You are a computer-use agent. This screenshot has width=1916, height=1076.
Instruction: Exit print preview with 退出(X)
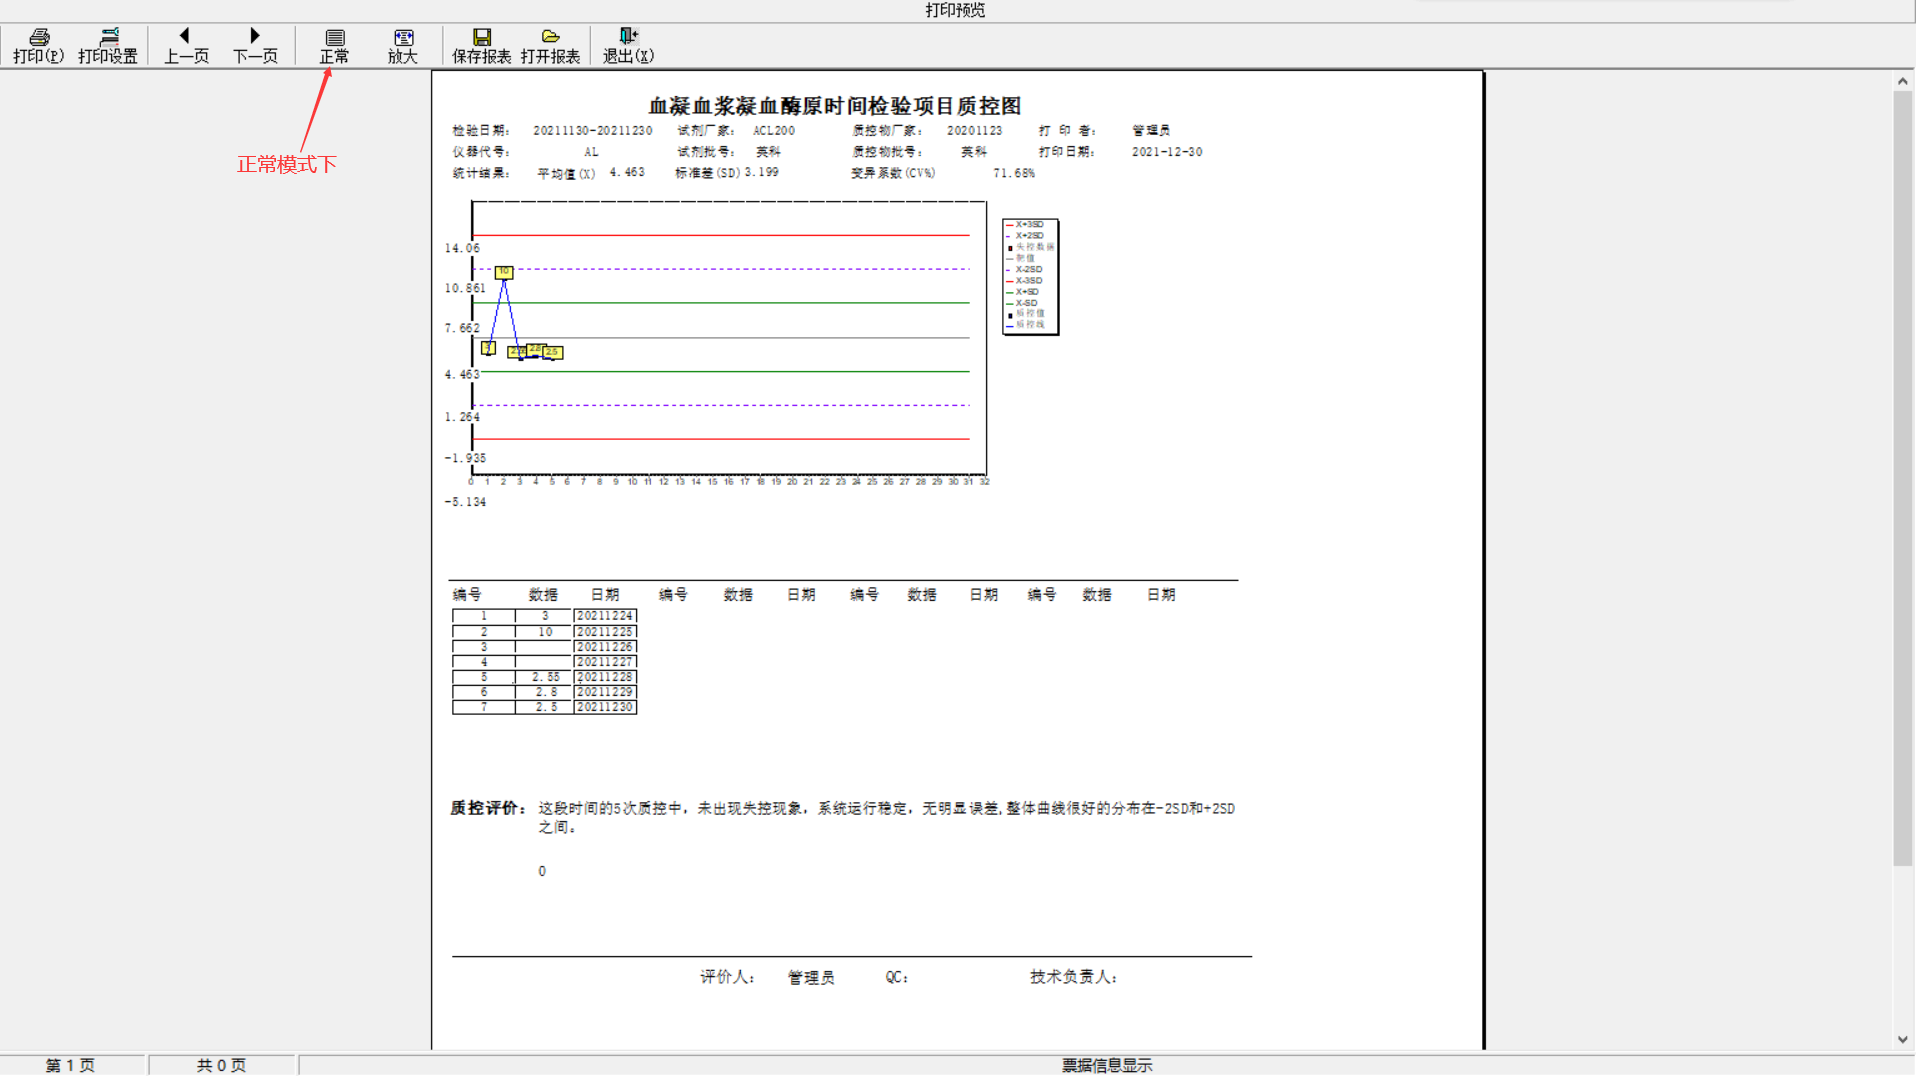click(628, 46)
